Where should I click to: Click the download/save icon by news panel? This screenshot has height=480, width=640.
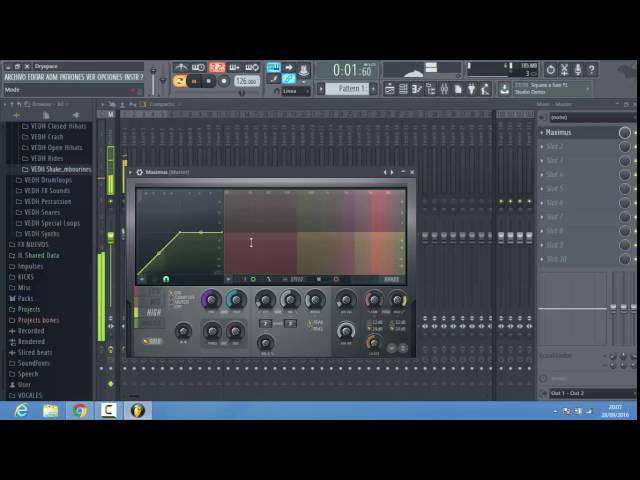(x=504, y=89)
